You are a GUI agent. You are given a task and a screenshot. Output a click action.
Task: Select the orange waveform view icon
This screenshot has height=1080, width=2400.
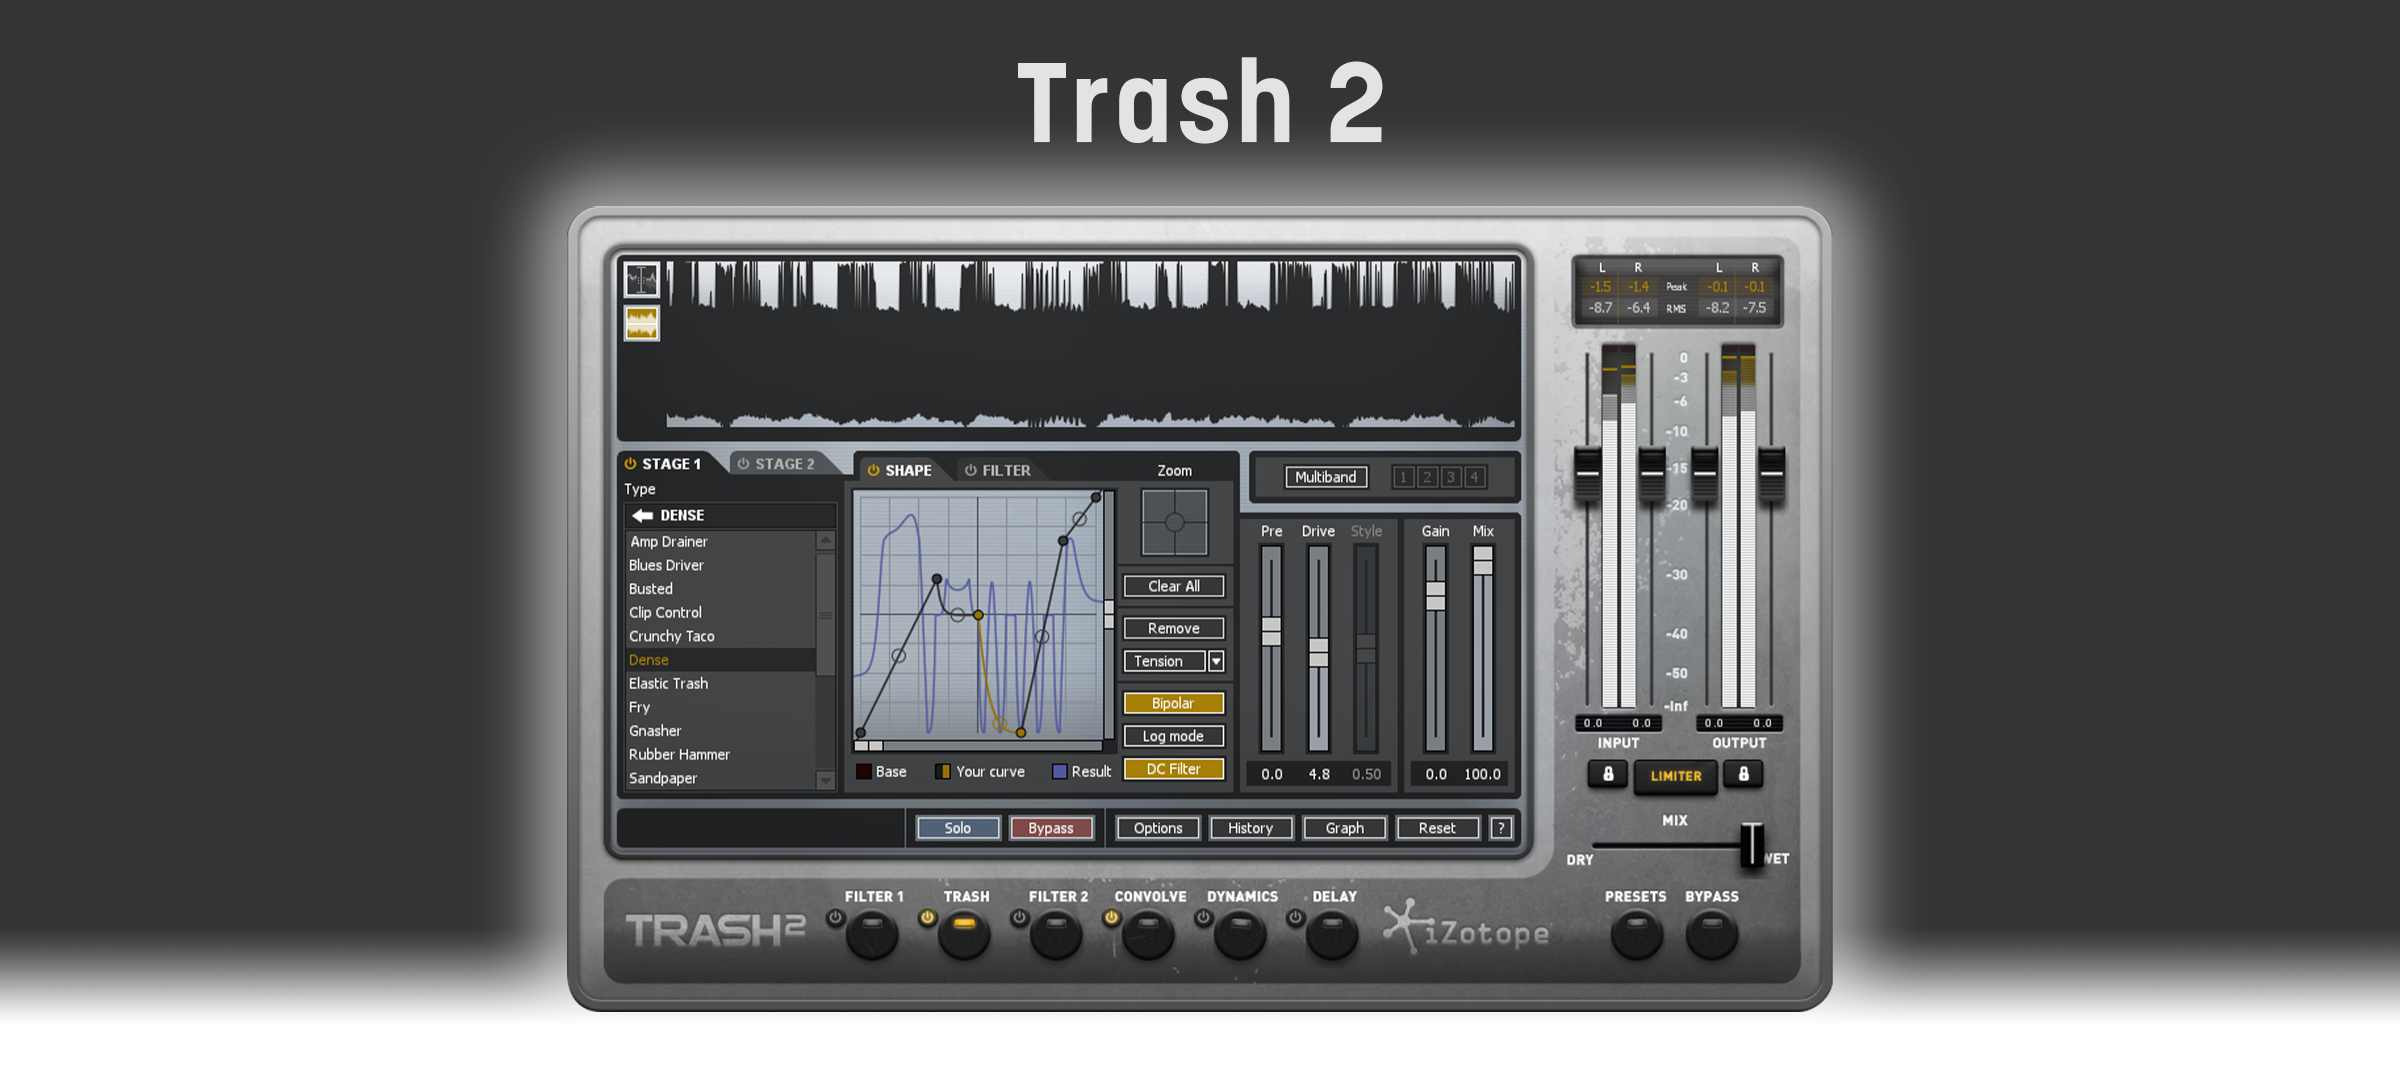(x=642, y=323)
